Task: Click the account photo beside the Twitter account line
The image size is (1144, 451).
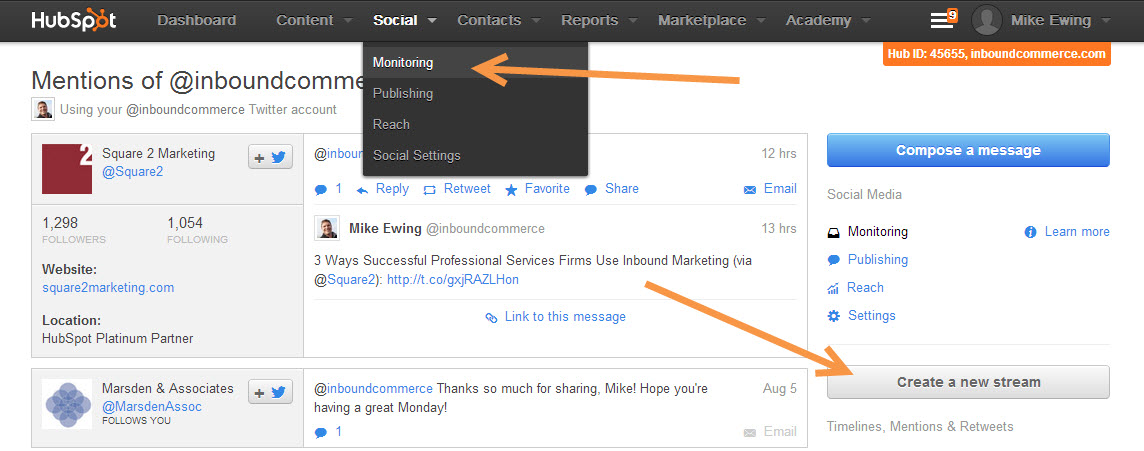Action: coord(43,109)
